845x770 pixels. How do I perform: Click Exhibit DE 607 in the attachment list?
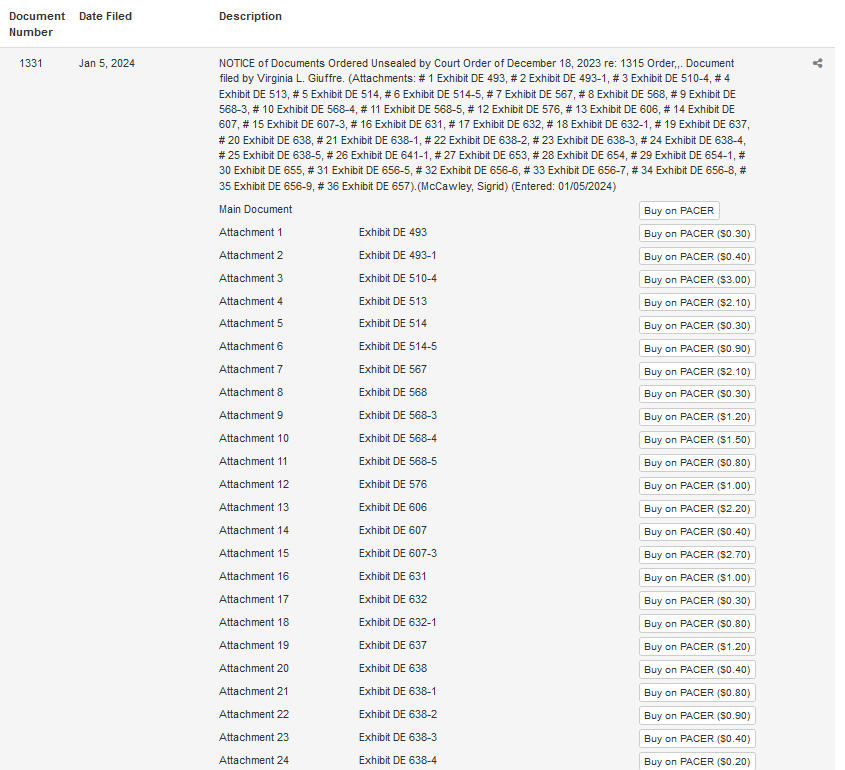(x=393, y=530)
